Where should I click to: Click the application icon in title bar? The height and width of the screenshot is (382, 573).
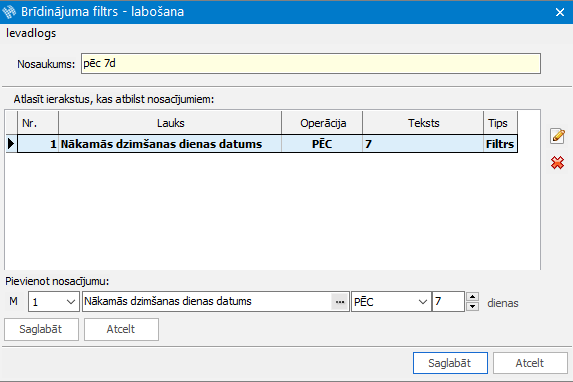pos(9,12)
